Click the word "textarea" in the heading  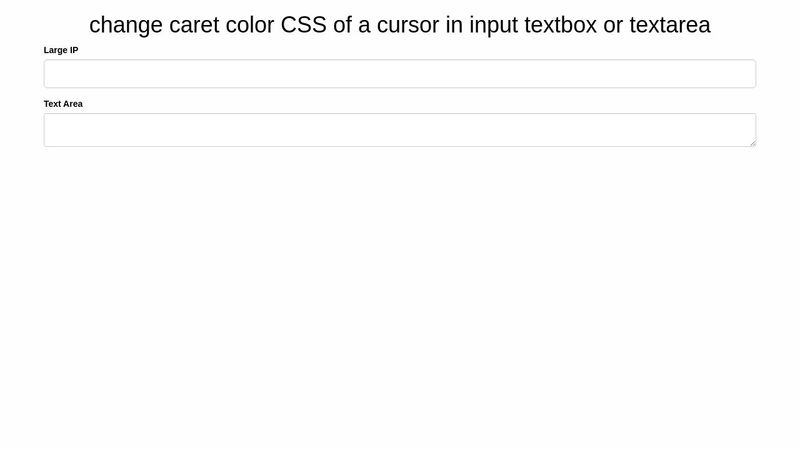[669, 25]
